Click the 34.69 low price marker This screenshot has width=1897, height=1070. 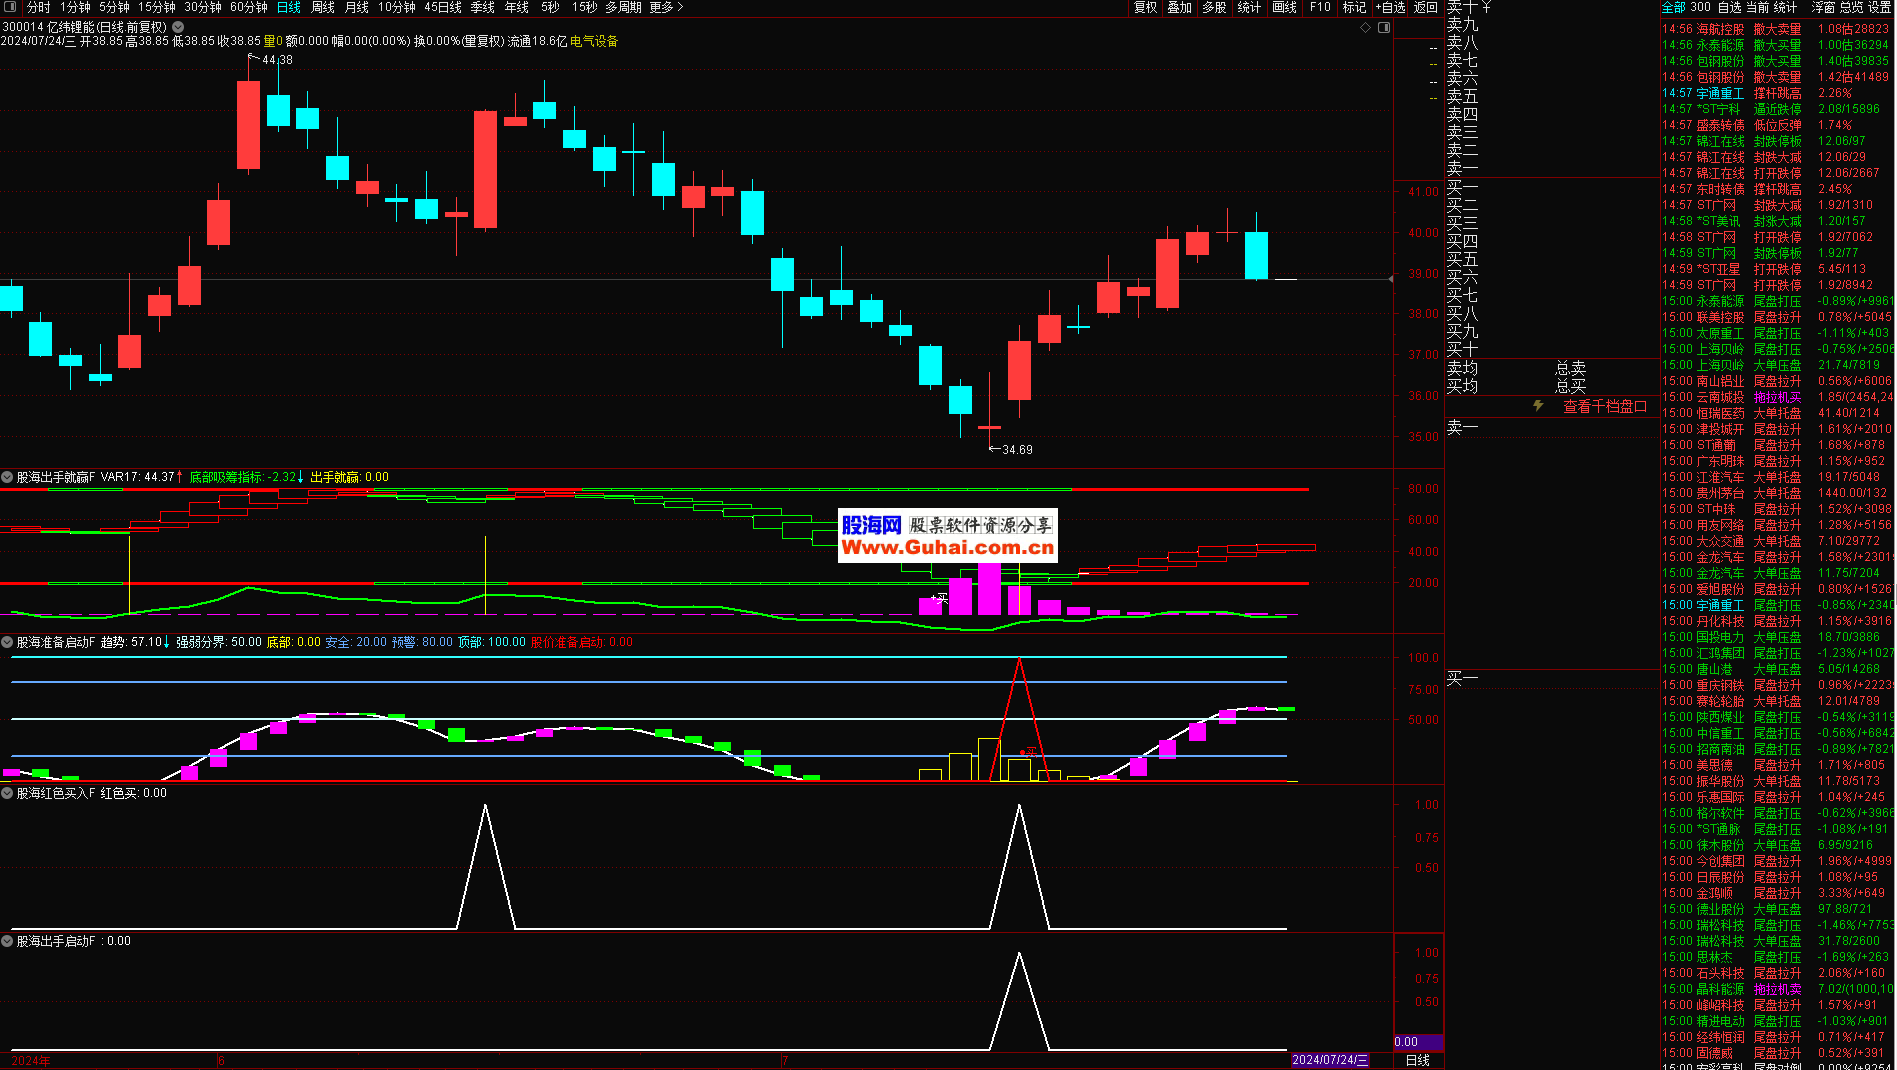1017,449
